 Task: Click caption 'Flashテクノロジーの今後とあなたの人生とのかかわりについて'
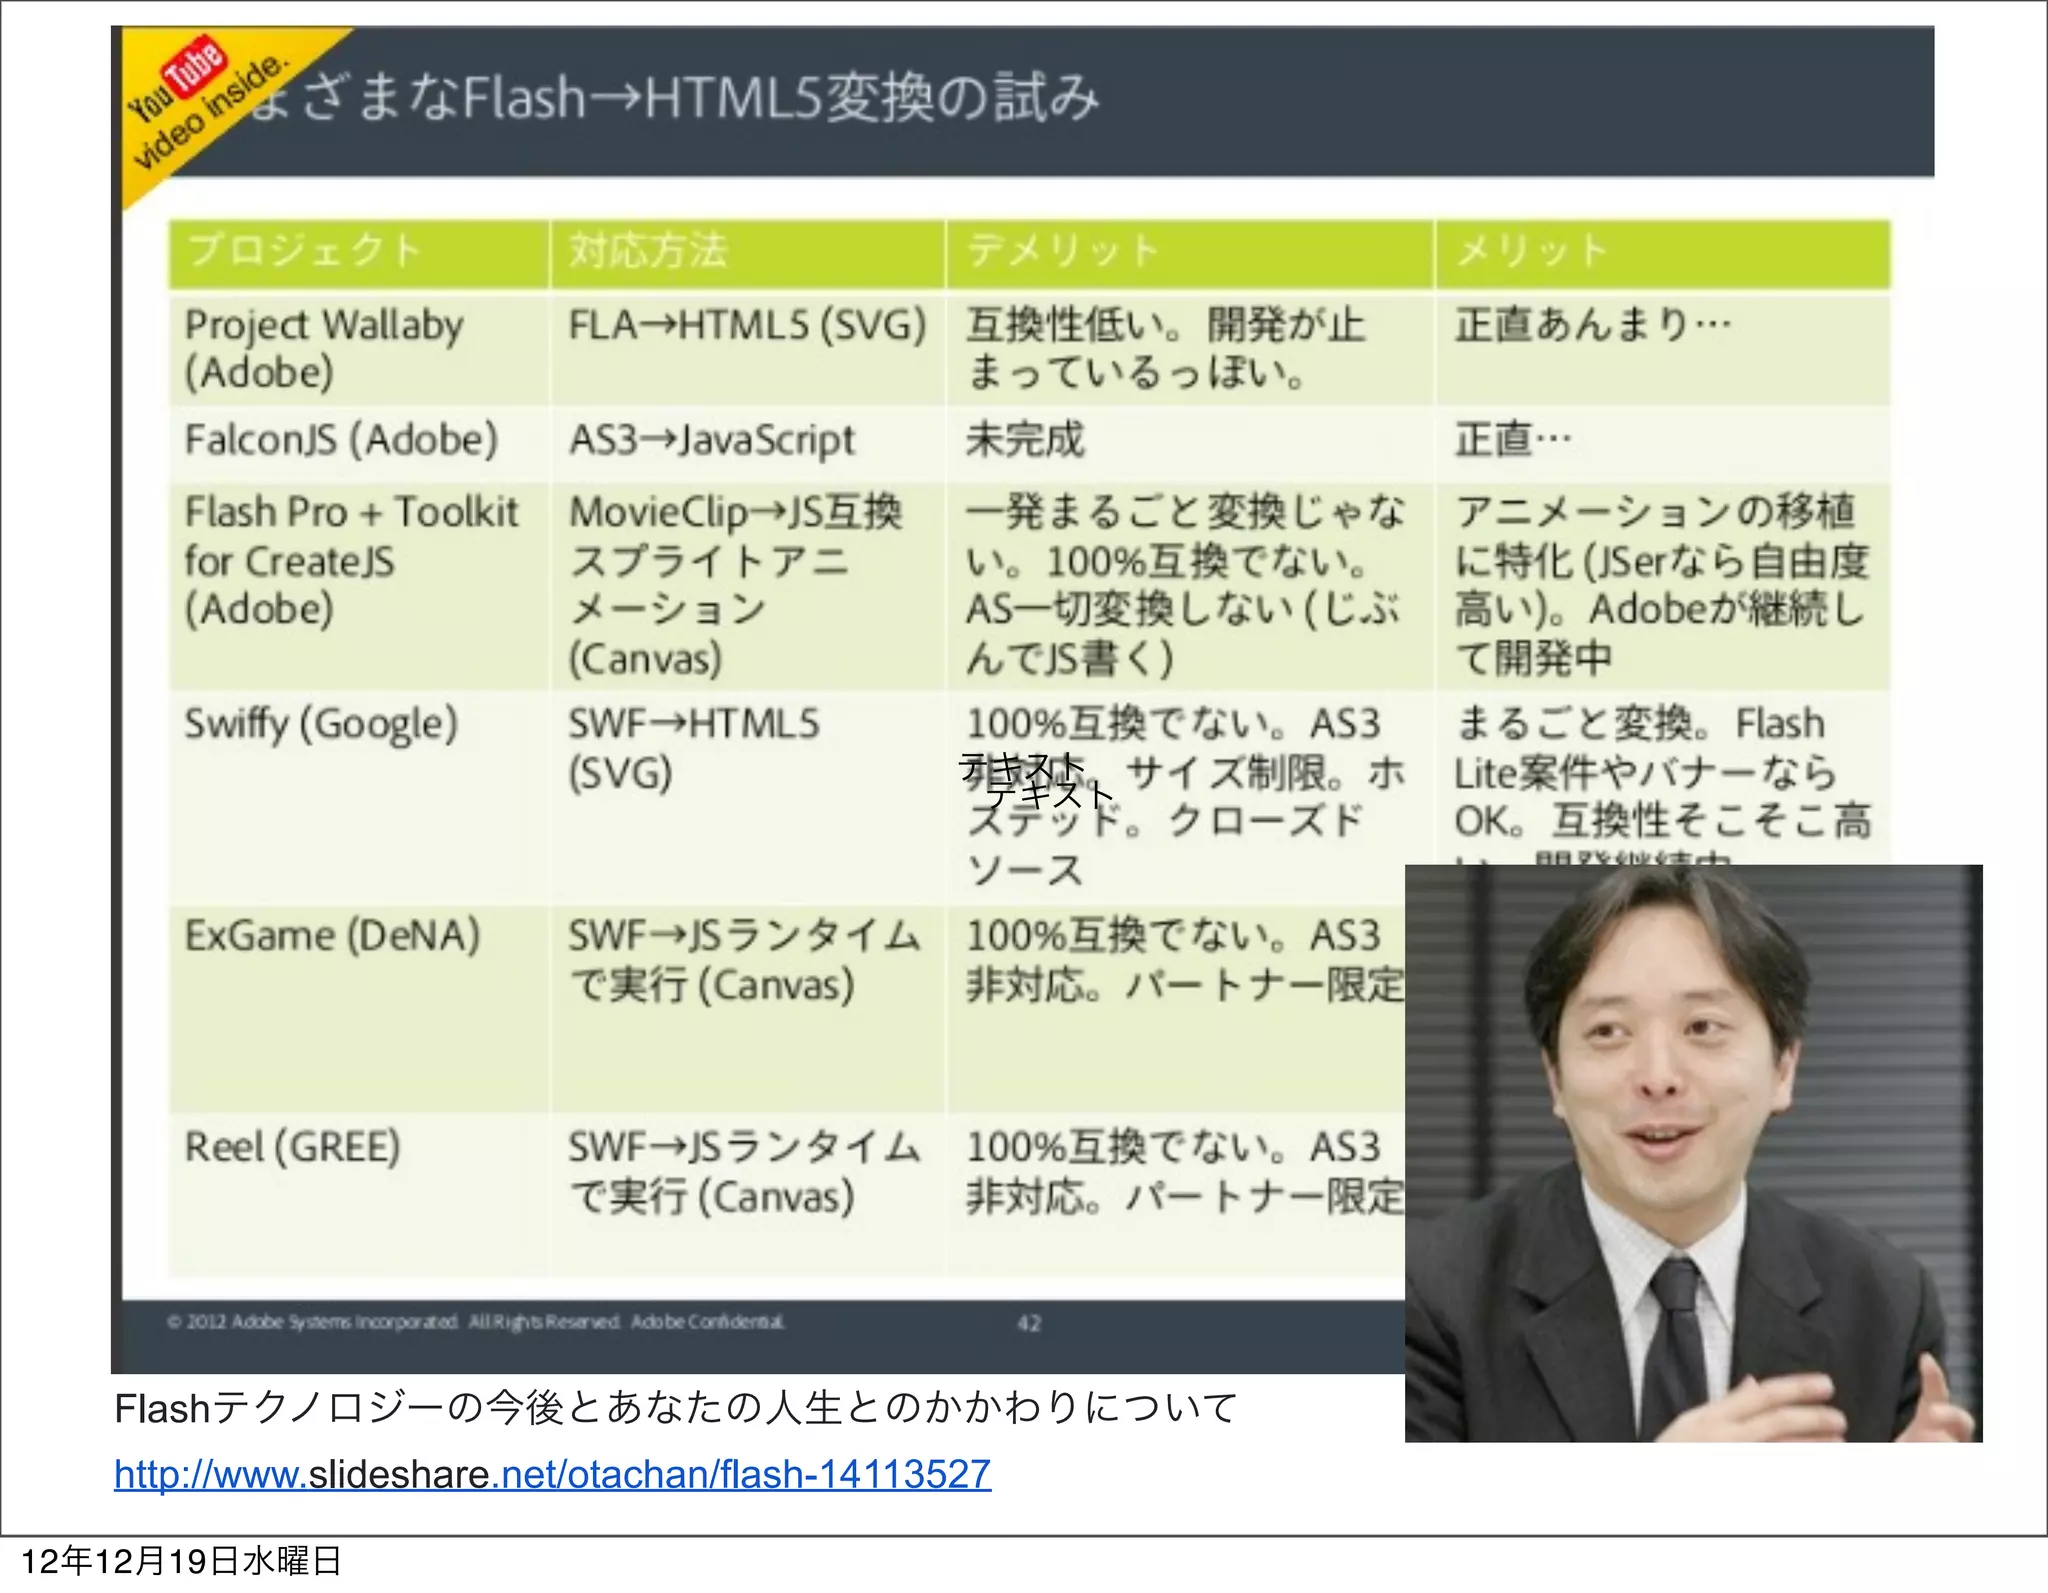pyautogui.click(x=676, y=1408)
